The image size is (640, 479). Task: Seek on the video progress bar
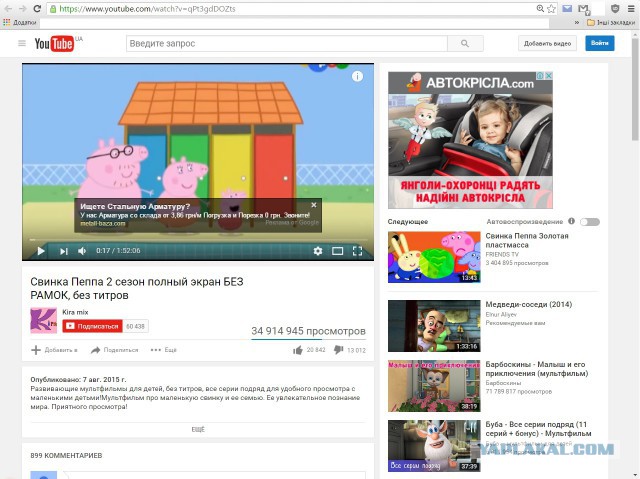pyautogui.click(x=198, y=240)
